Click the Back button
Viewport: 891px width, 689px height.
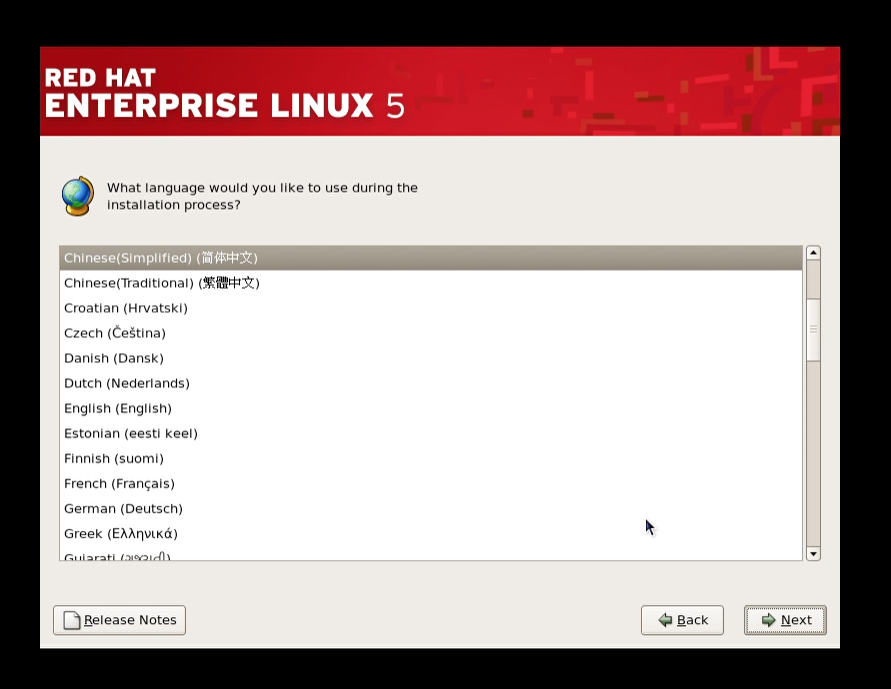[x=682, y=620]
